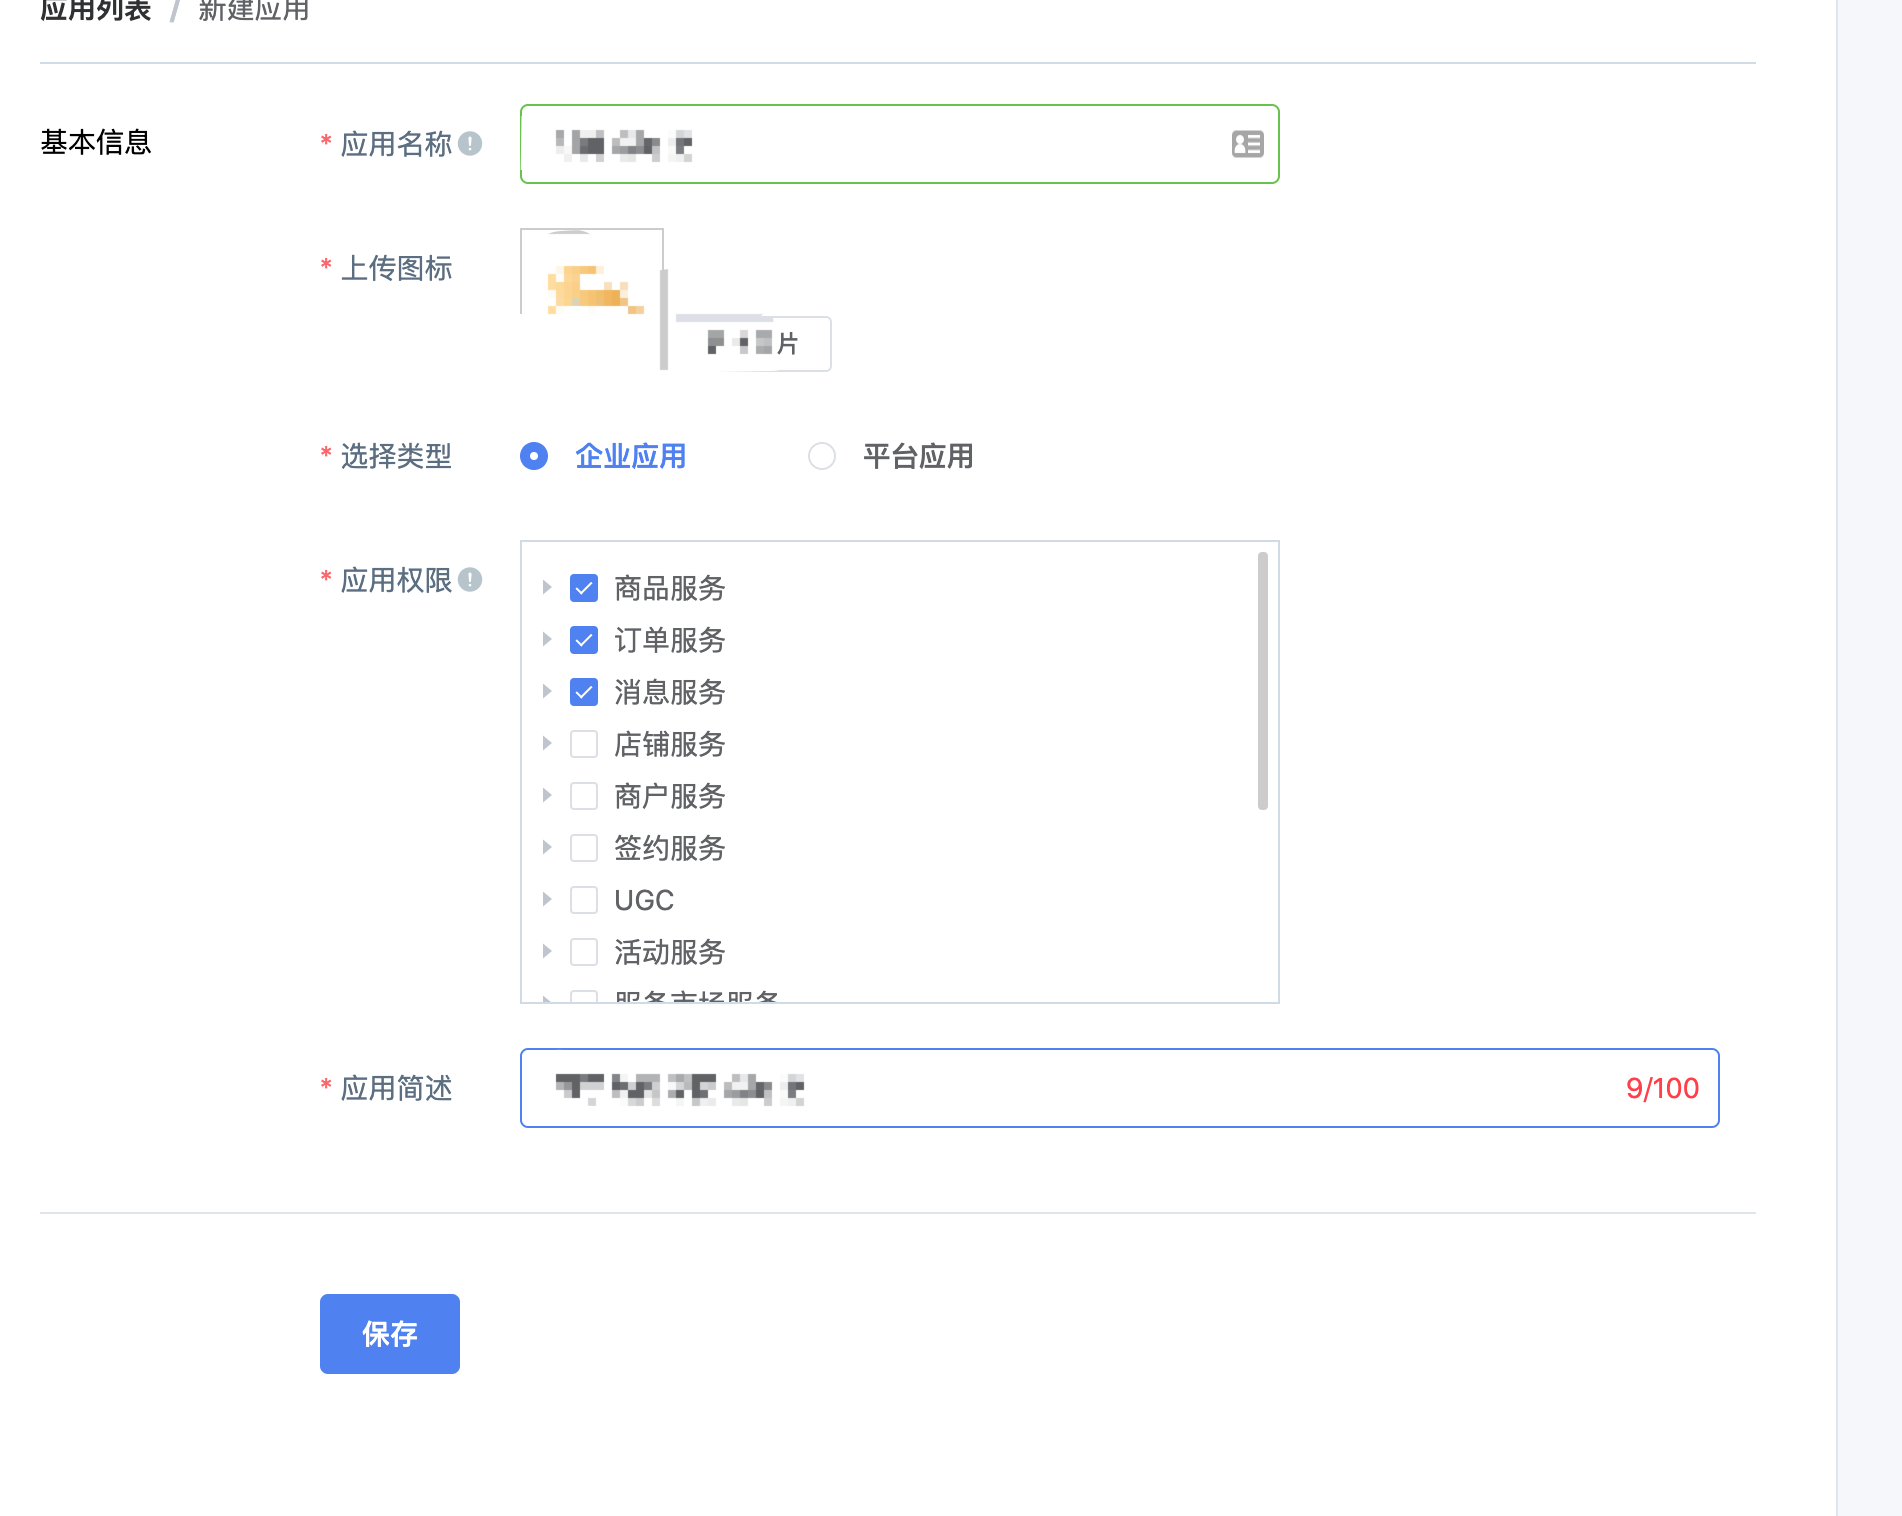Check the 签约服务 permission
This screenshot has height=1516, width=1902.
pyautogui.click(x=583, y=848)
